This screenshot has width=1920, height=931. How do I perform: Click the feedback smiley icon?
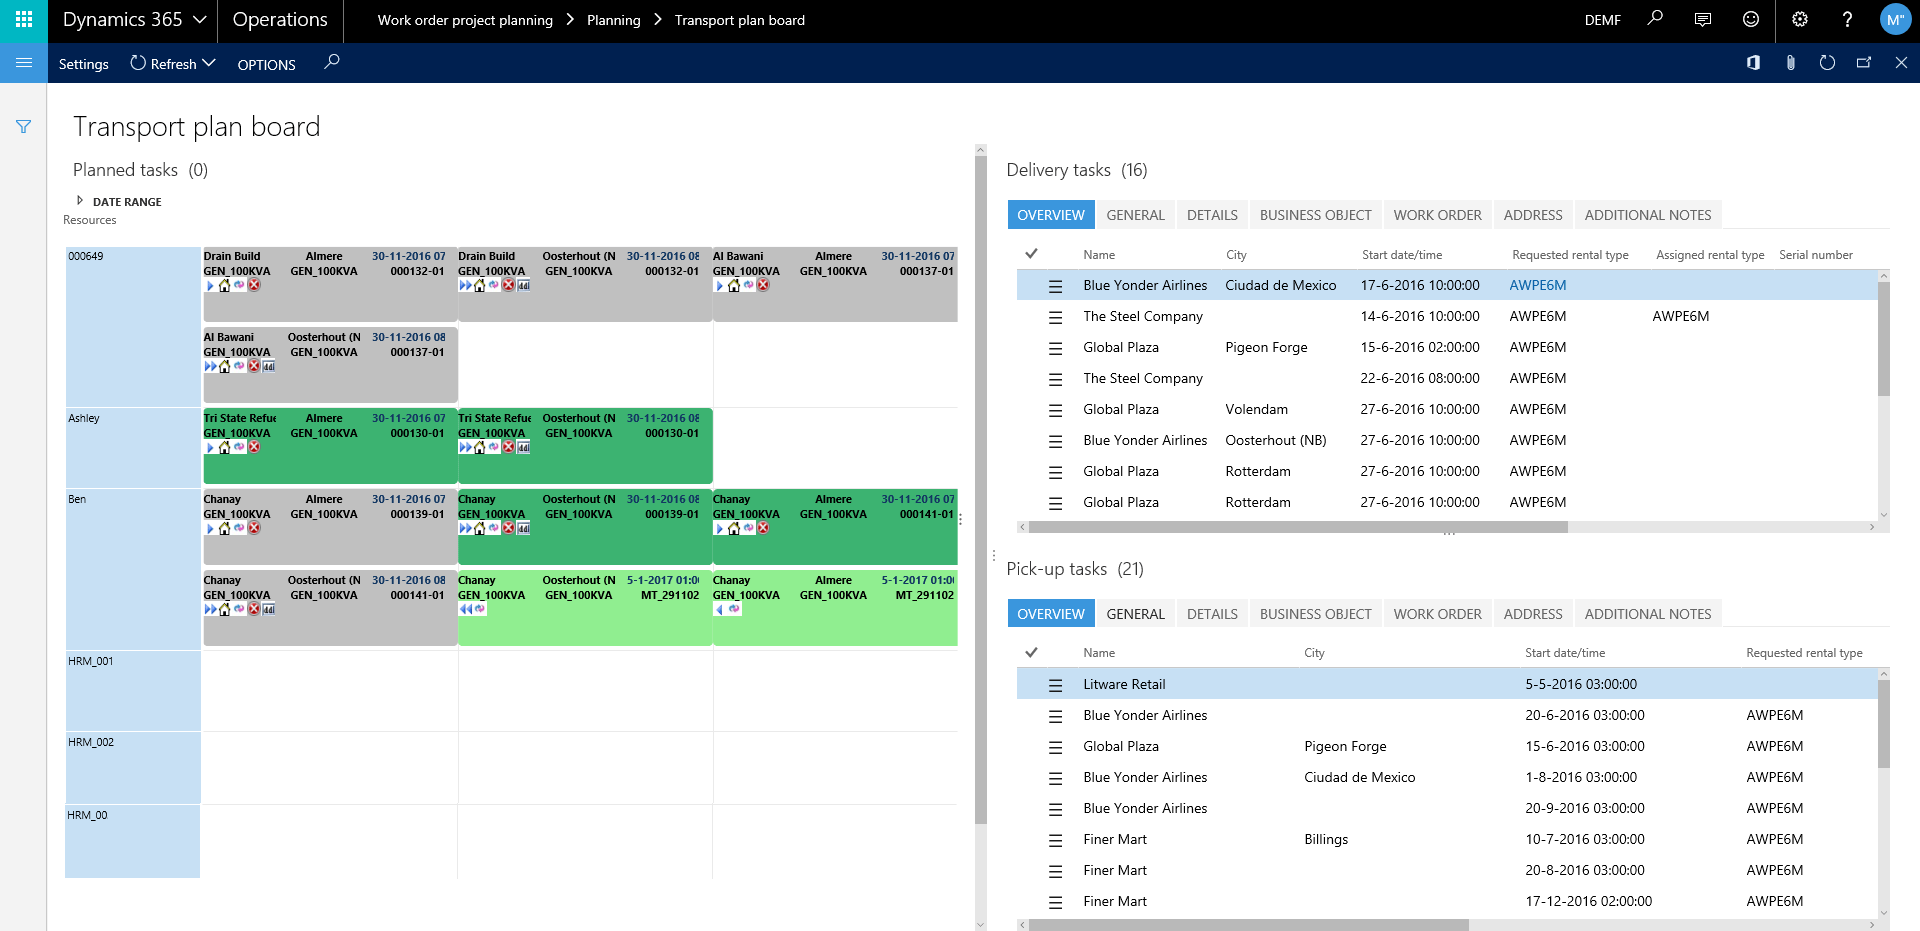(1751, 19)
